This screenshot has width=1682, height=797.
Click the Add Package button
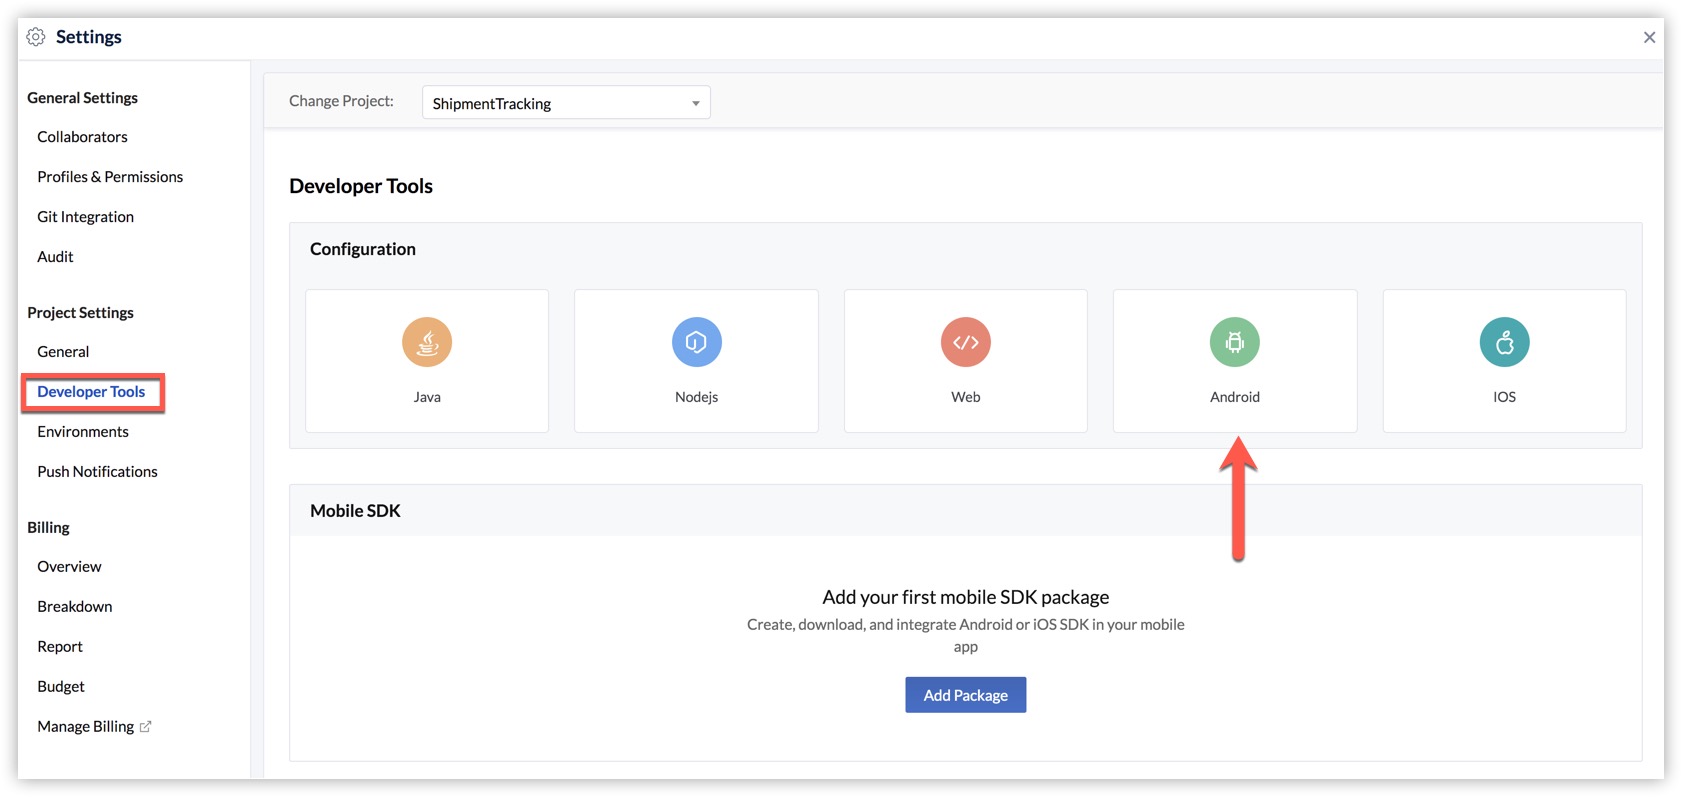[x=965, y=695]
